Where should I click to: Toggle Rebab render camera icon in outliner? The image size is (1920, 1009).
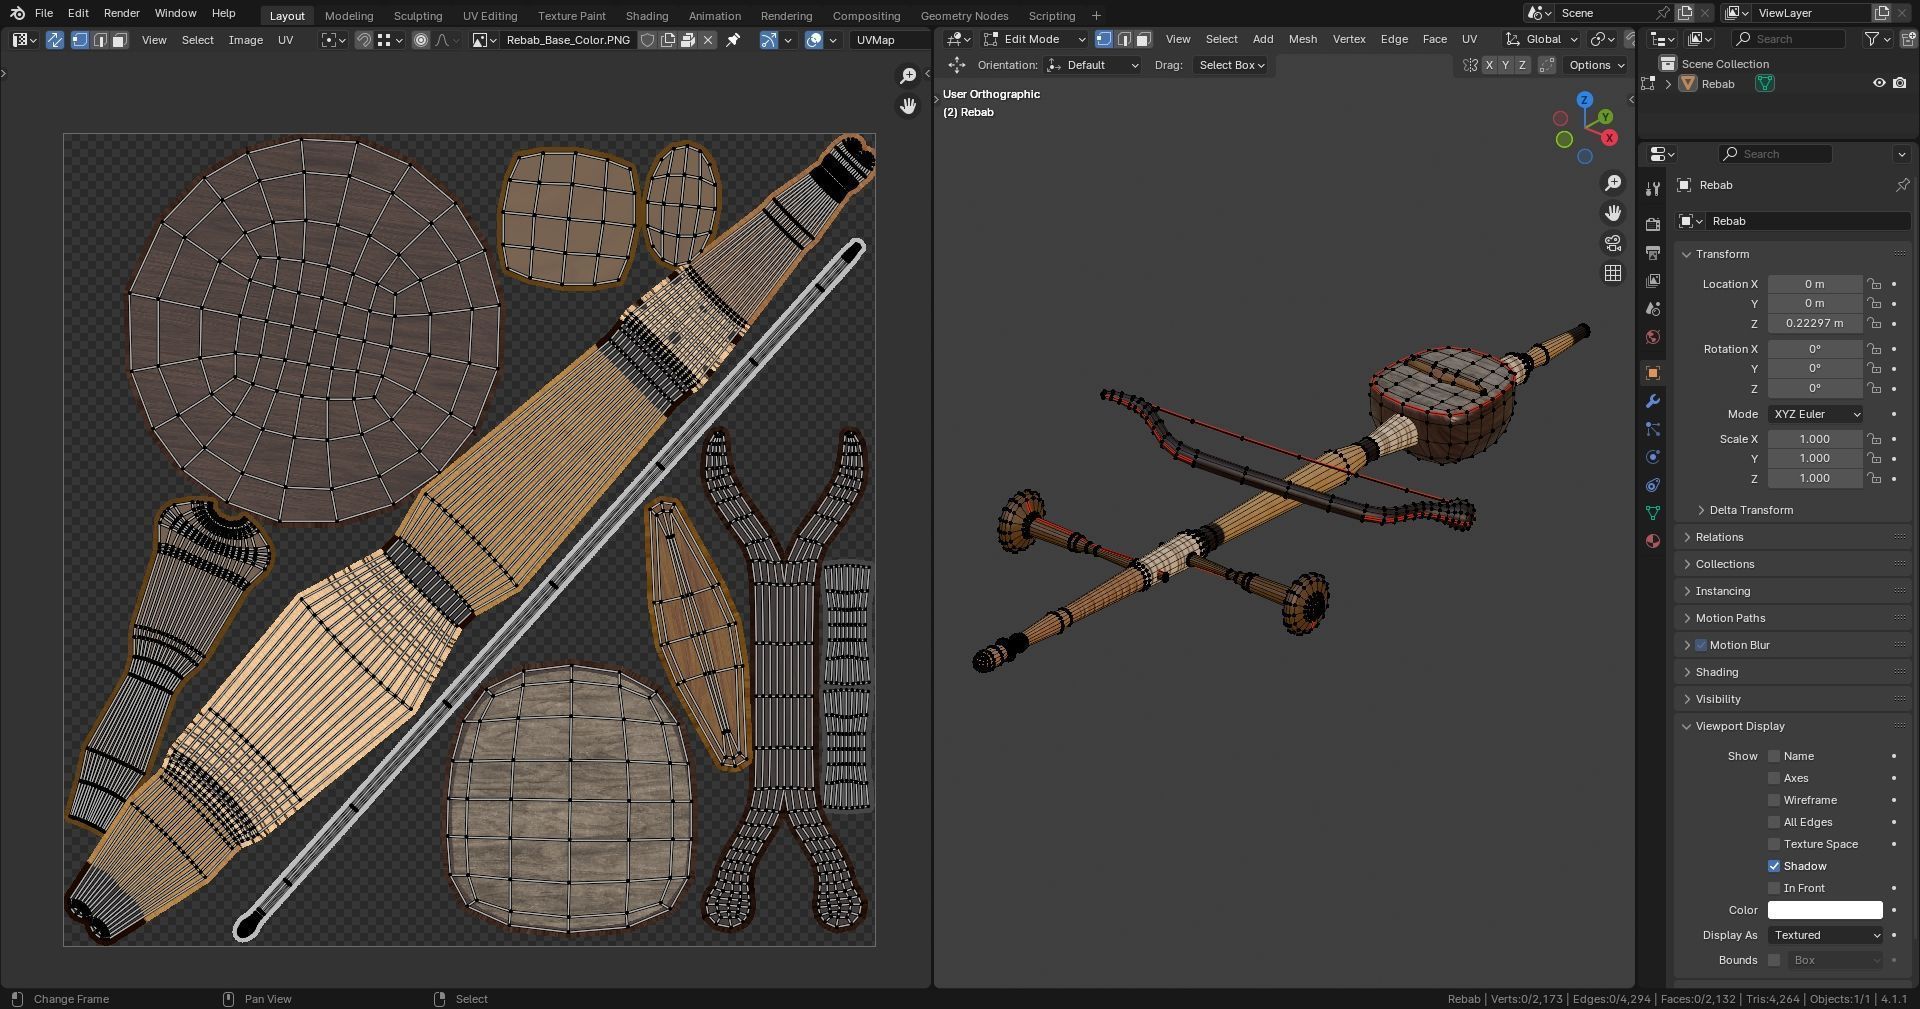click(x=1900, y=84)
